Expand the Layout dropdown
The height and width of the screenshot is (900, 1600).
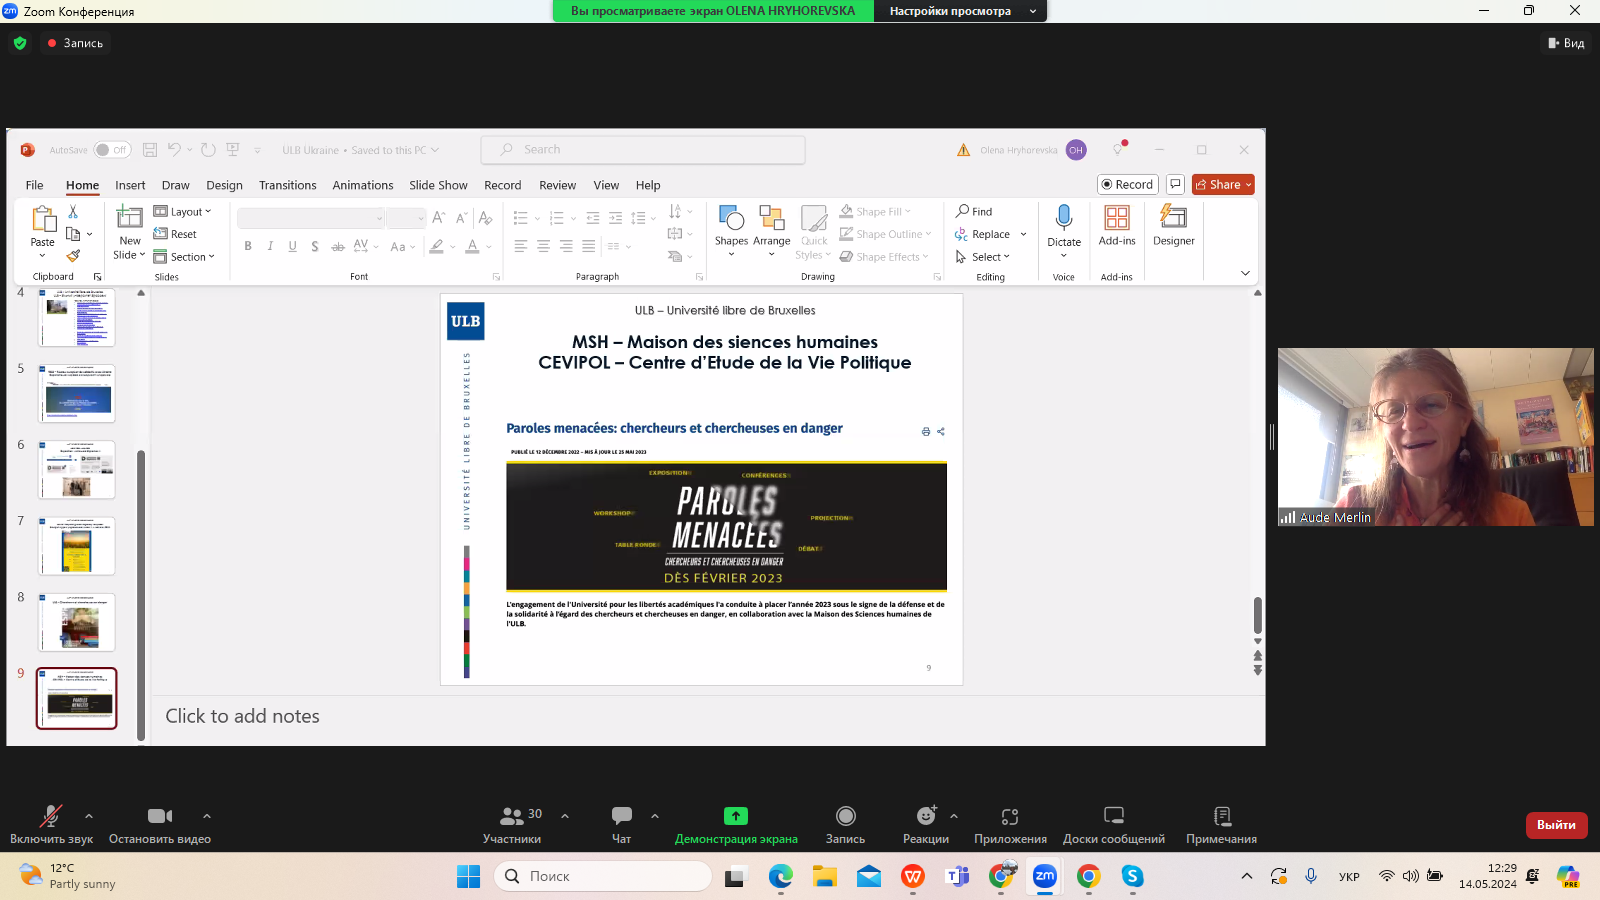184,212
